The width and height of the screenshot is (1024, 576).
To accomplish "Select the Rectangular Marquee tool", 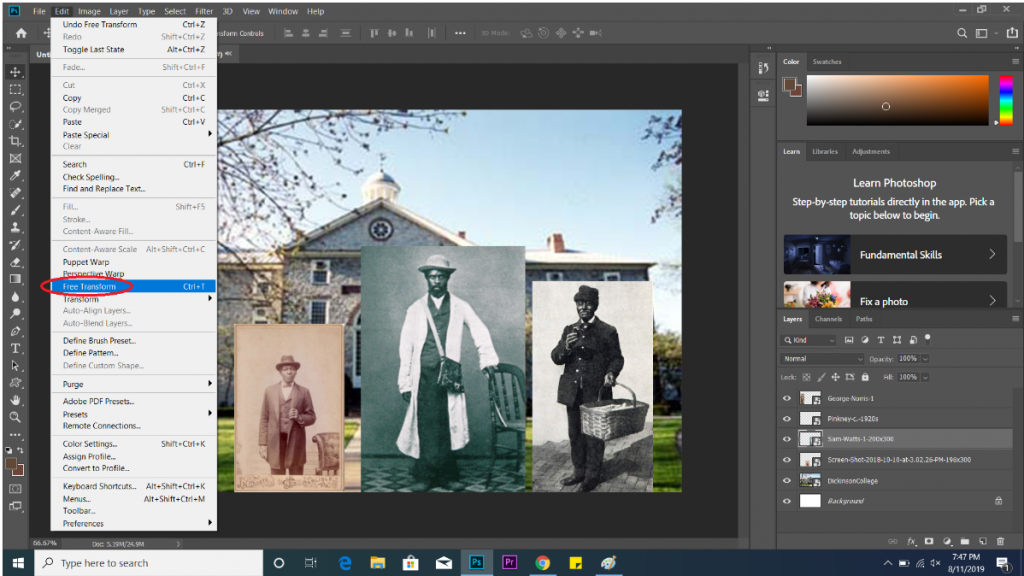I will click(x=15, y=89).
